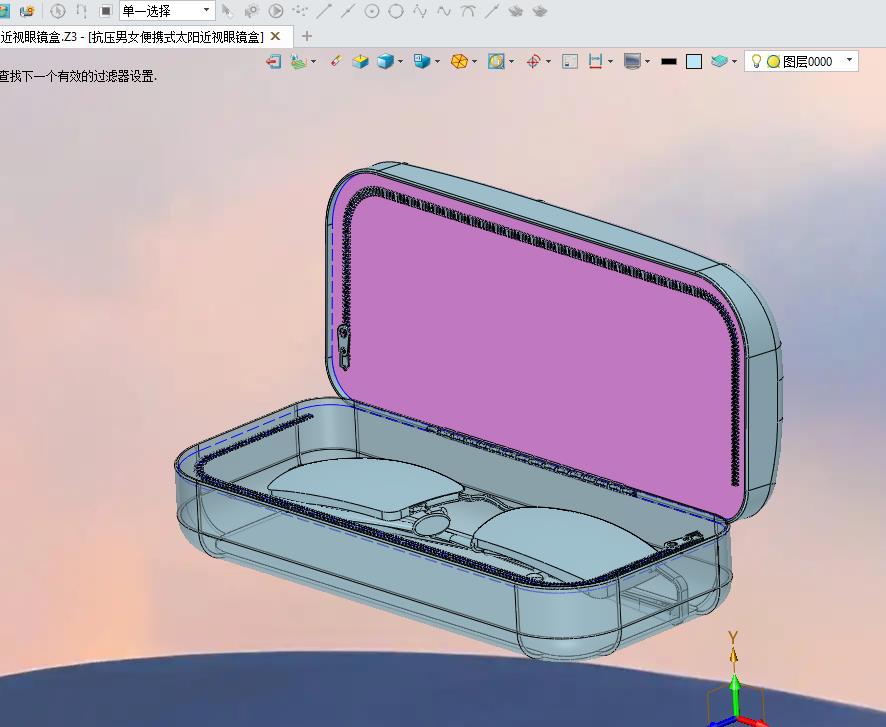Select the circle center snap icon
The image size is (886, 727).
click(x=372, y=11)
